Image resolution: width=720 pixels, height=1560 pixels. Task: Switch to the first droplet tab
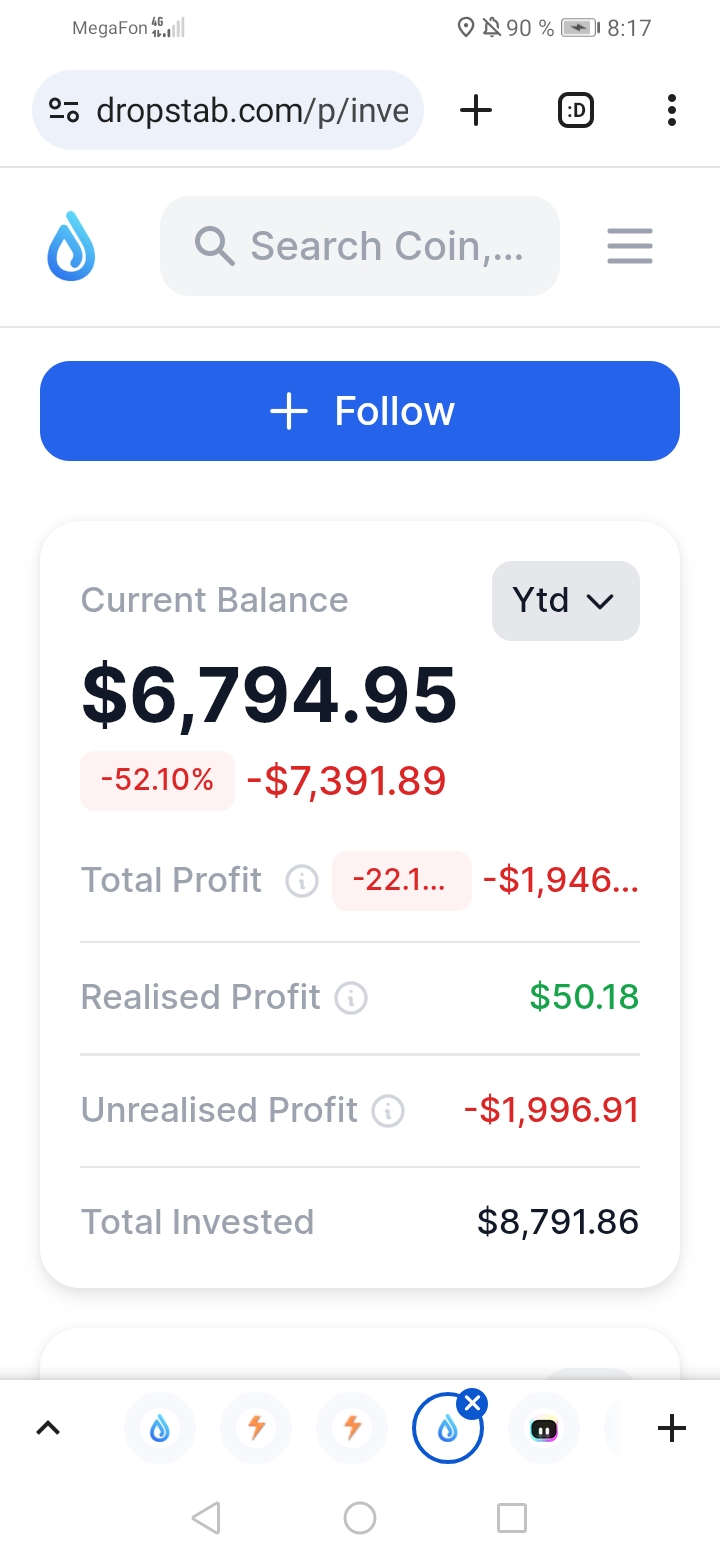[x=160, y=1429]
